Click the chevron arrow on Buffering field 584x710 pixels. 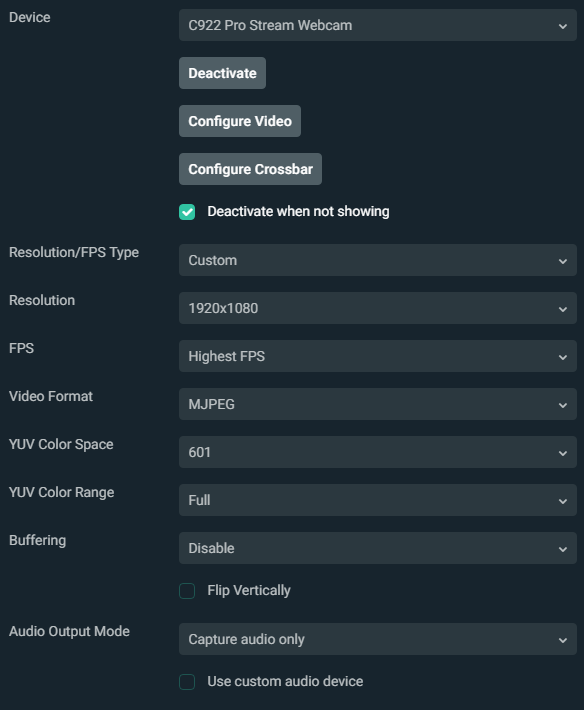pyautogui.click(x=563, y=549)
